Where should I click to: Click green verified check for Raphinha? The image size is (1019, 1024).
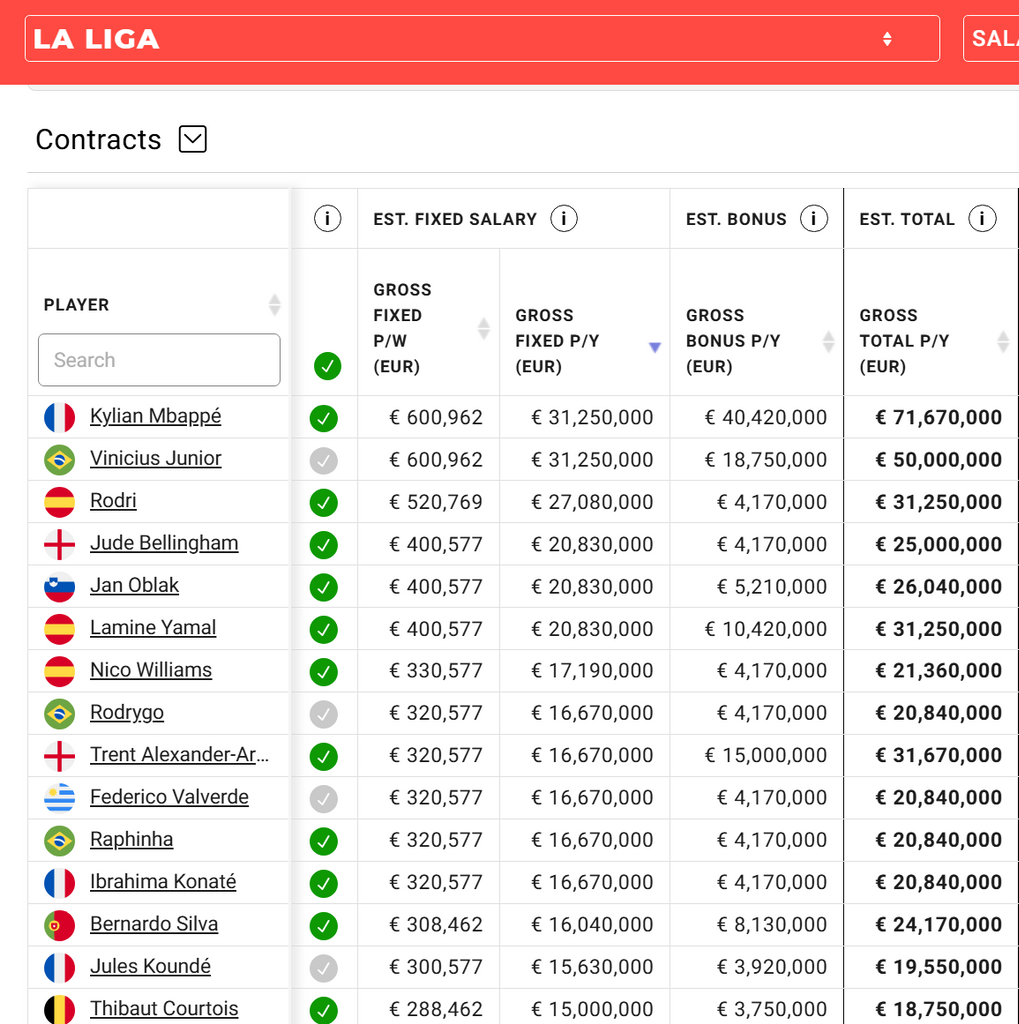click(323, 842)
